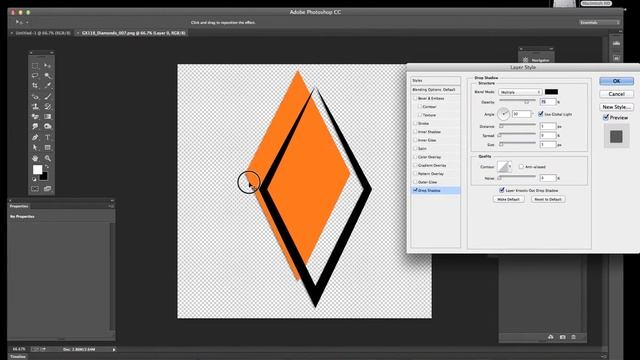Open the Contour picker dropdown
Viewport: 640px width, 360px height.
click(510, 167)
